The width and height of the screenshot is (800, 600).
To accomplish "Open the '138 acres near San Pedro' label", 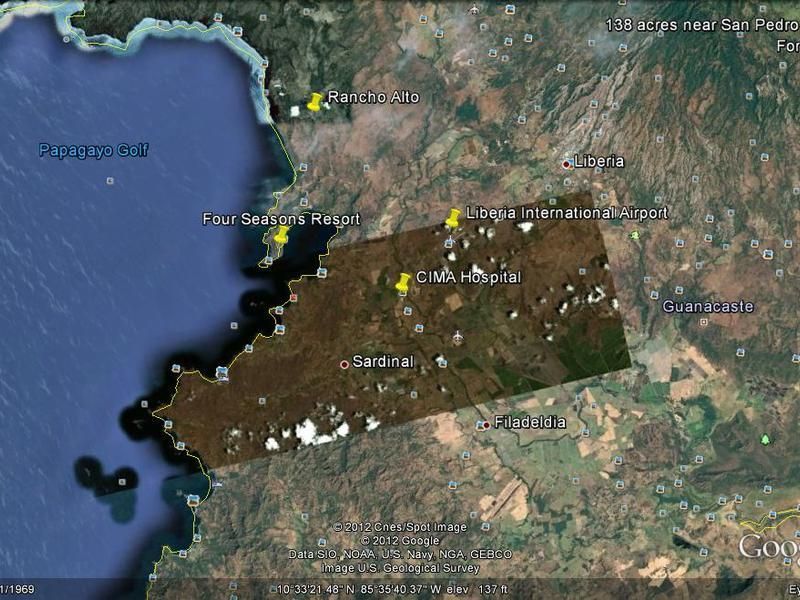I will tap(700, 24).
